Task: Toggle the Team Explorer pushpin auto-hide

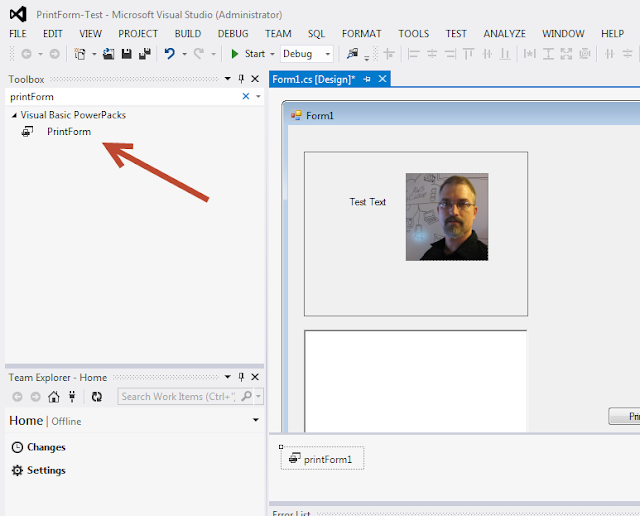Action: [x=241, y=377]
